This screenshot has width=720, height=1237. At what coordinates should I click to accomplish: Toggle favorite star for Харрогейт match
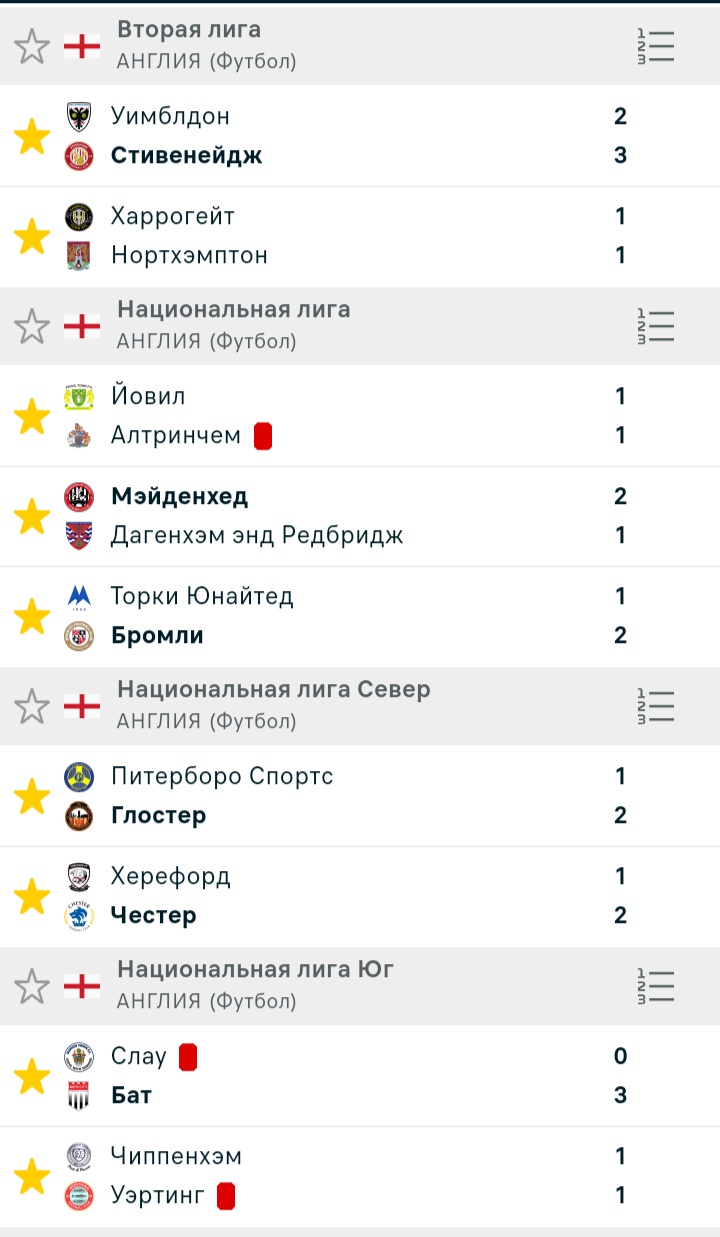(32, 236)
